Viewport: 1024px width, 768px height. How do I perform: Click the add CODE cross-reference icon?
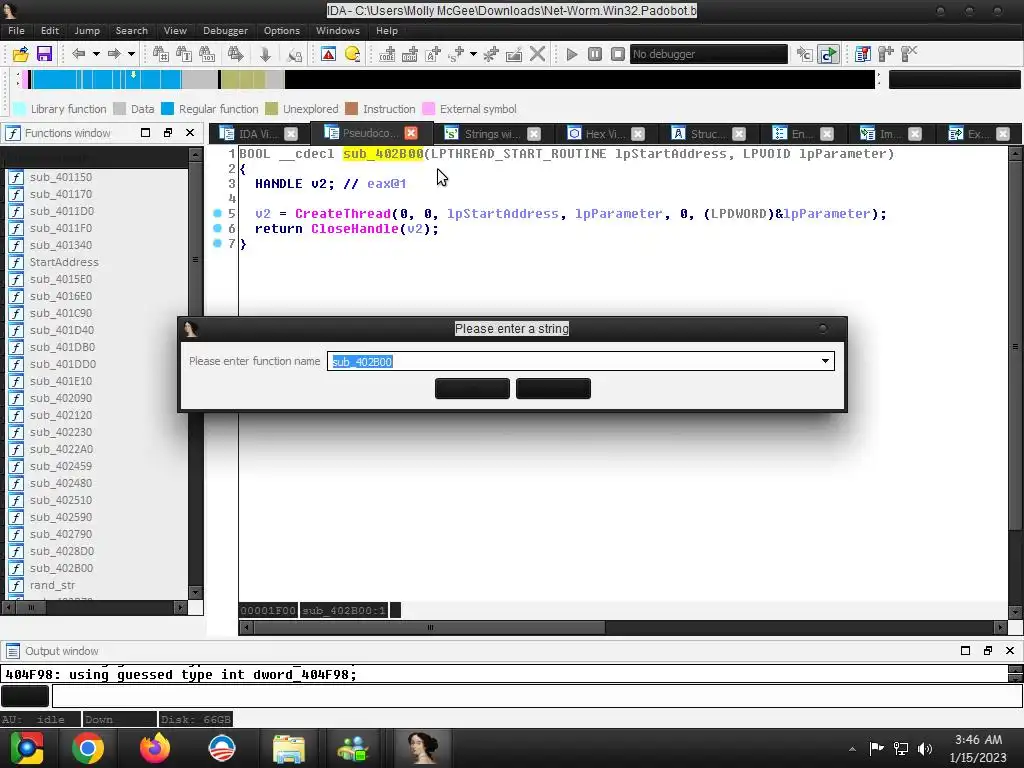coord(387,54)
